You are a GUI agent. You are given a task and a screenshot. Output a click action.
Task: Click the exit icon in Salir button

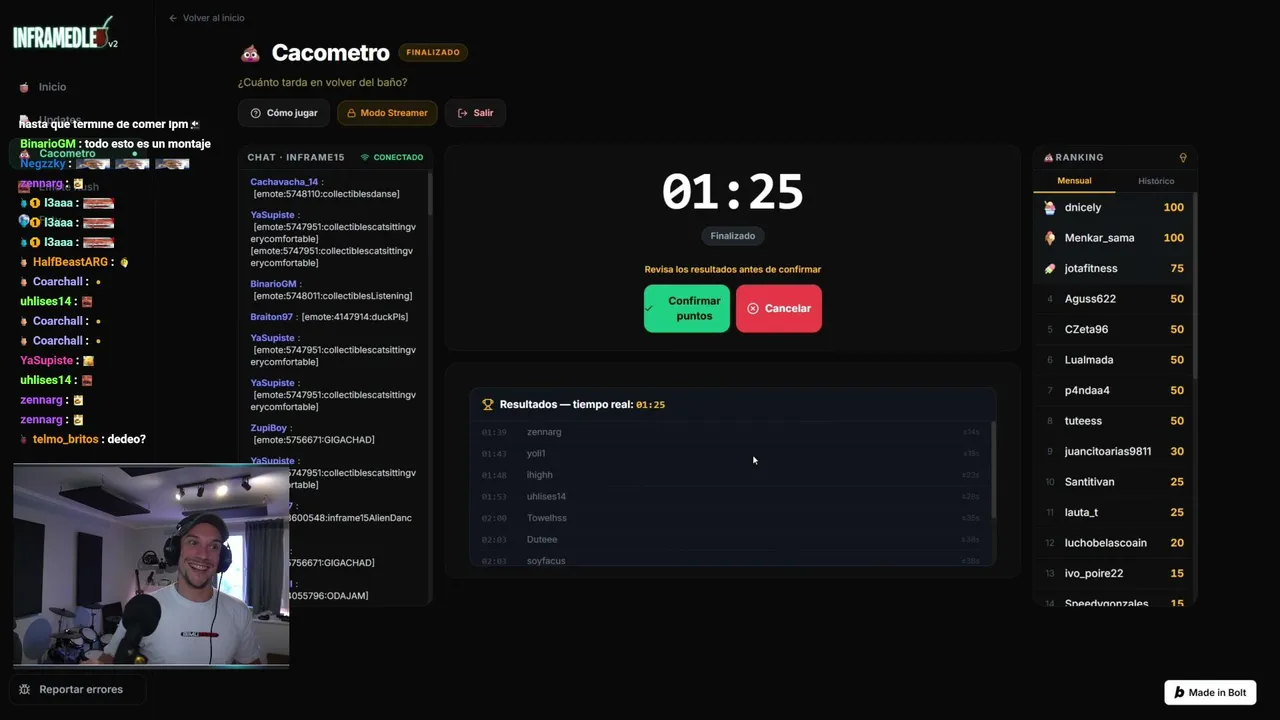[462, 113]
